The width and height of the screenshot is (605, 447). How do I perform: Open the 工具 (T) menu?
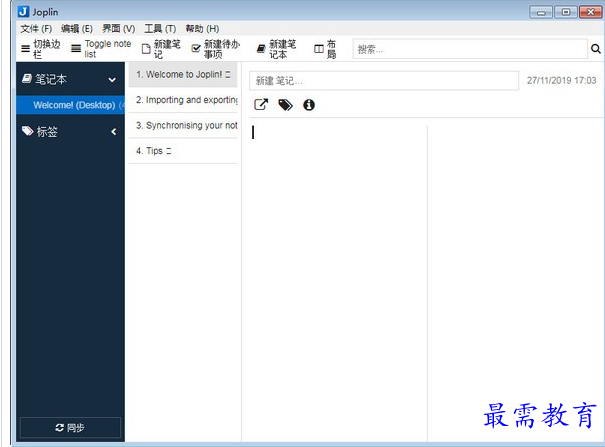click(x=160, y=29)
